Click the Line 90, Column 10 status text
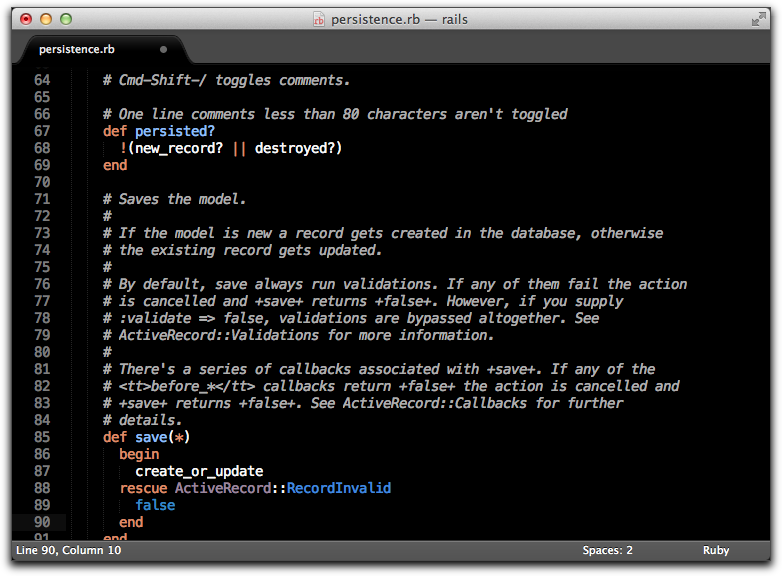The height and width of the screenshot is (576, 782). click(68, 550)
